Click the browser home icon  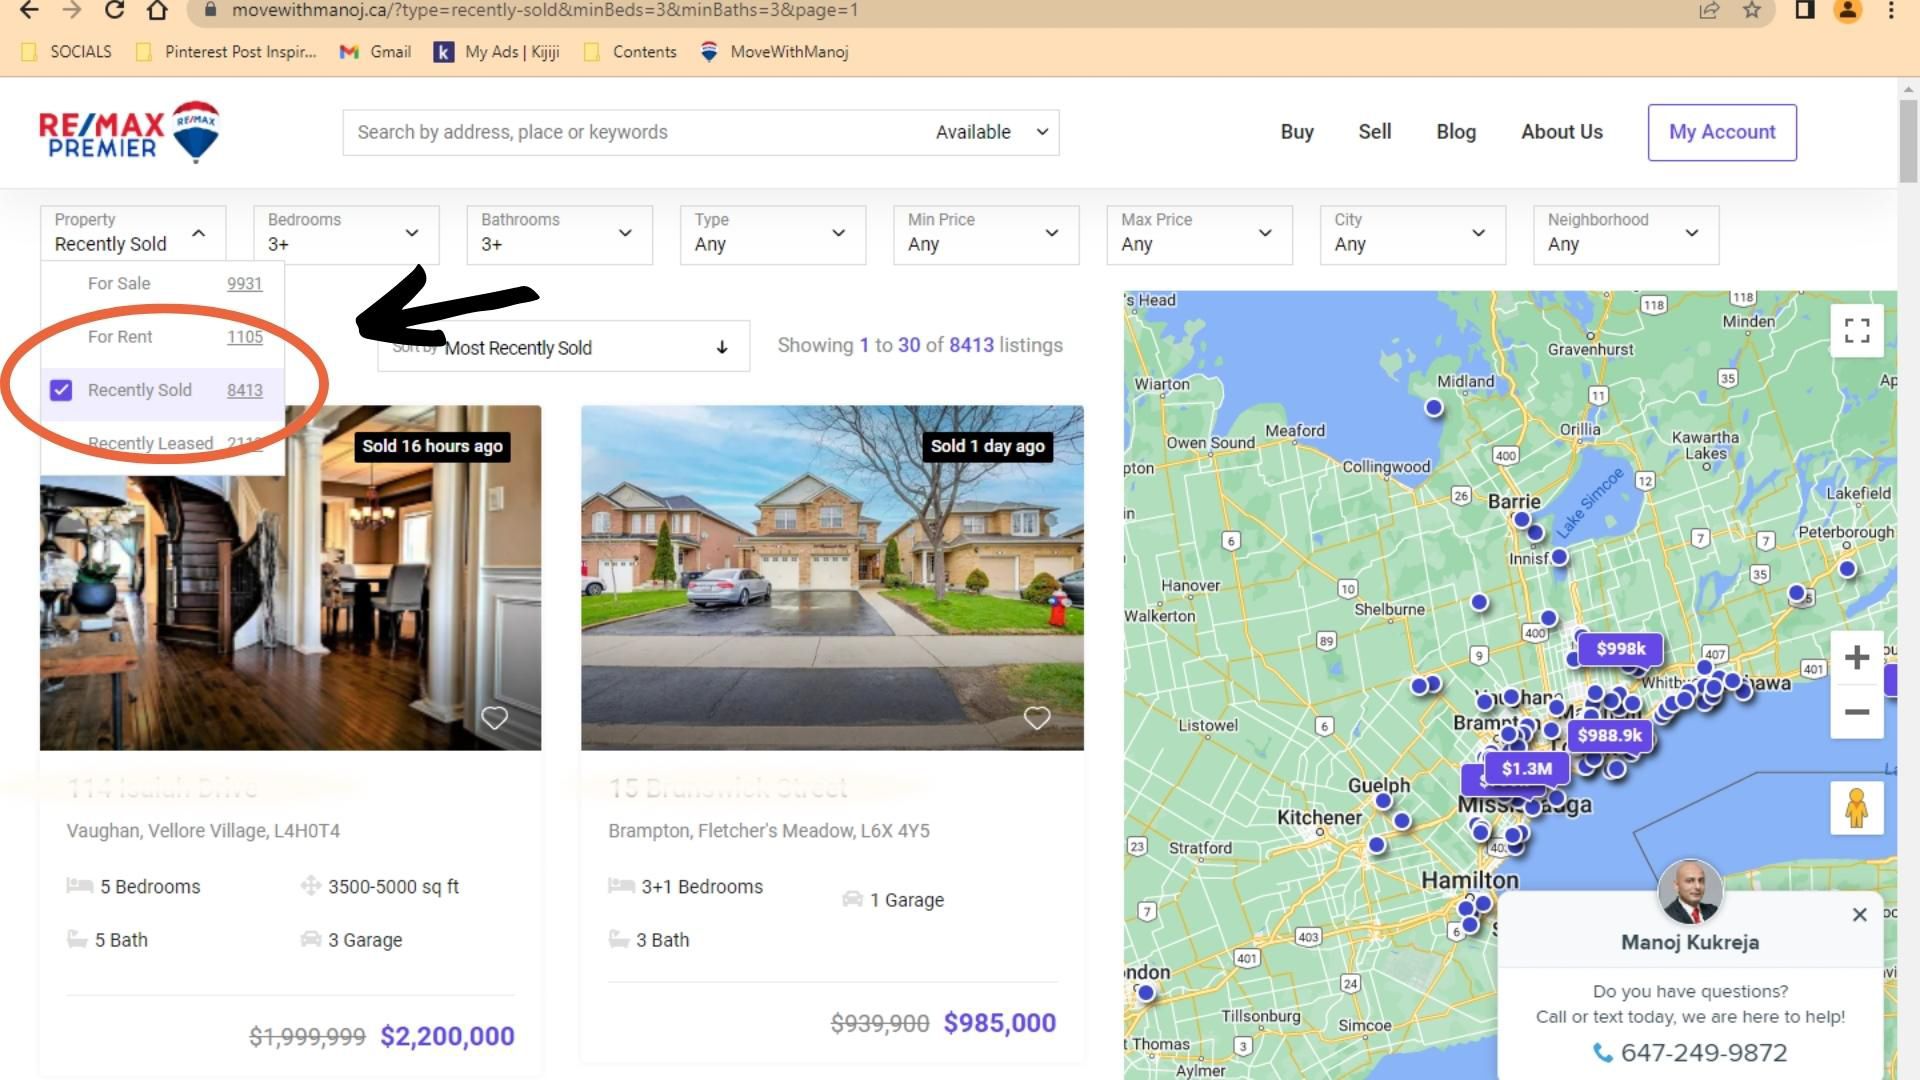pyautogui.click(x=157, y=10)
